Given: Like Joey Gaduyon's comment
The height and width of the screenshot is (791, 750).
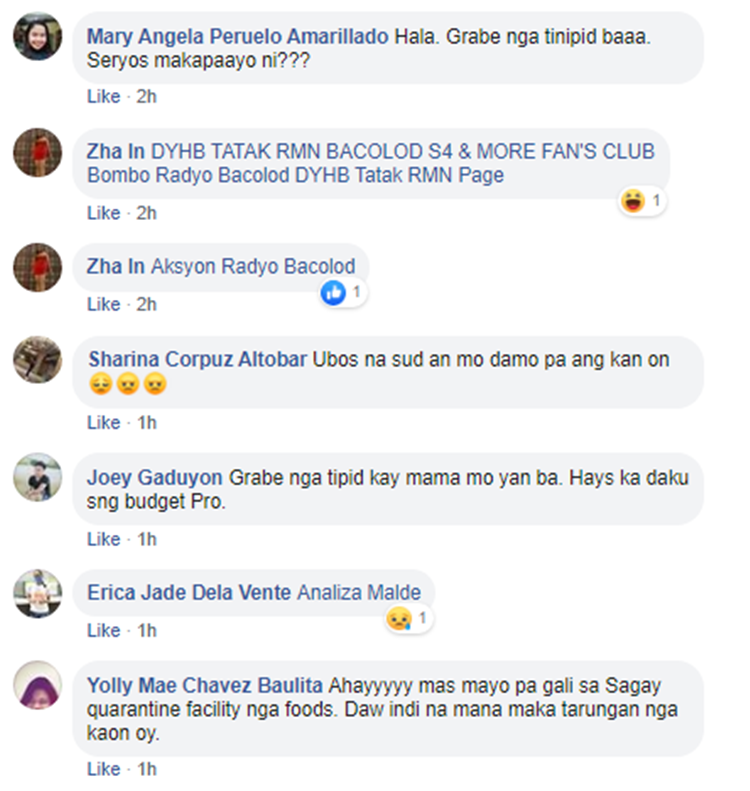Looking at the screenshot, I should point(103,539).
